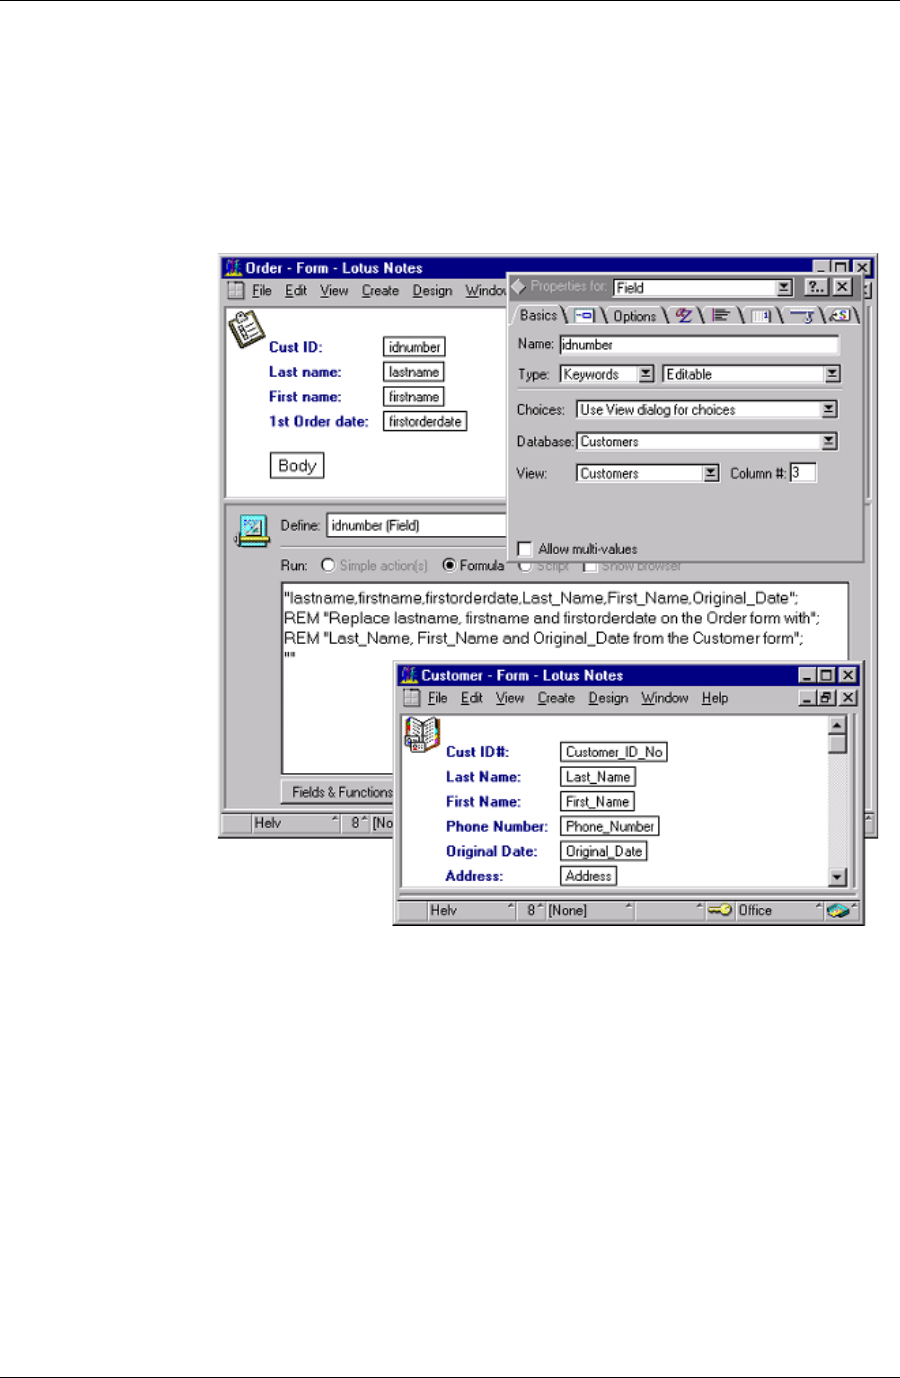The height and width of the screenshot is (1378, 900).
Task: Open the hide-when tab icon in Properties
Action: coord(802,316)
